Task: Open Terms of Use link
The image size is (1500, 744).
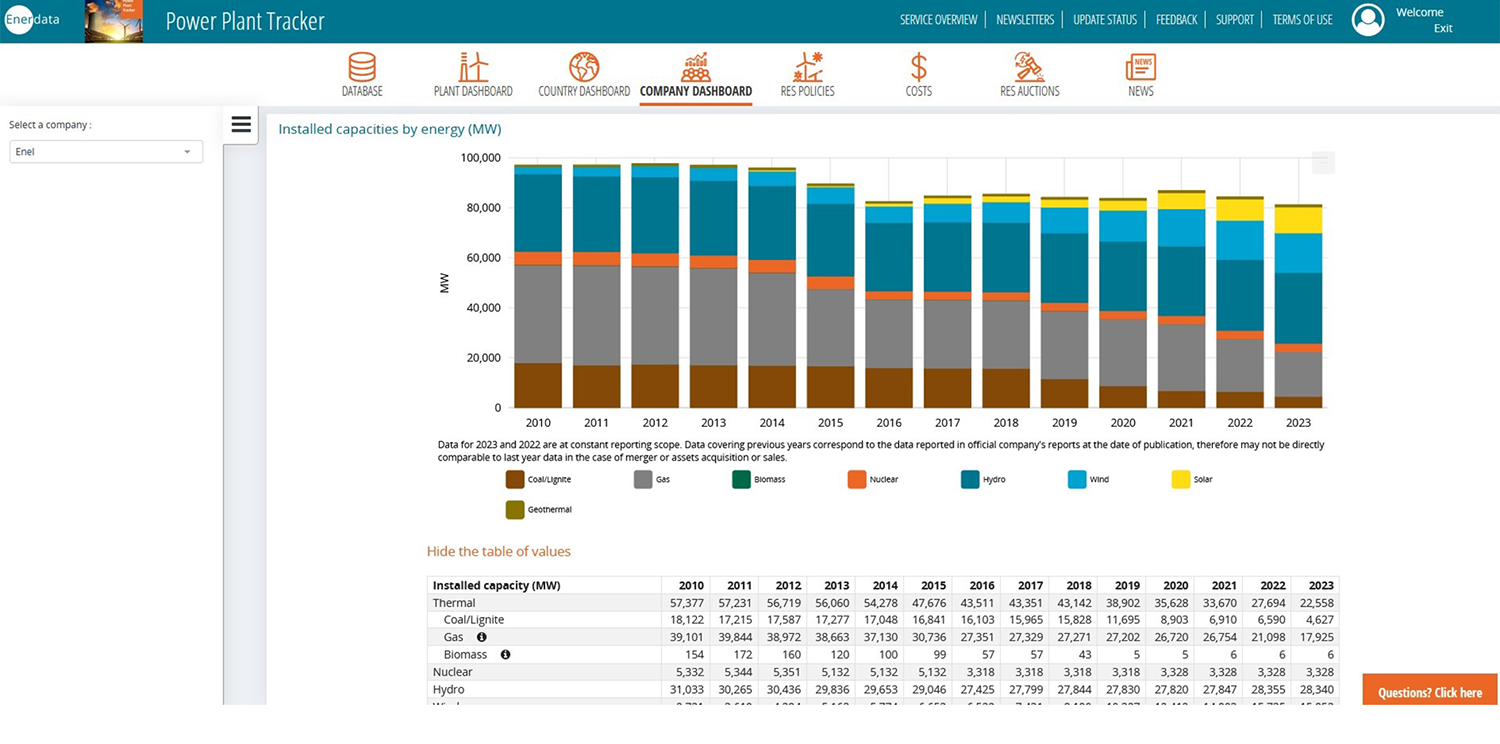Action: [1302, 20]
